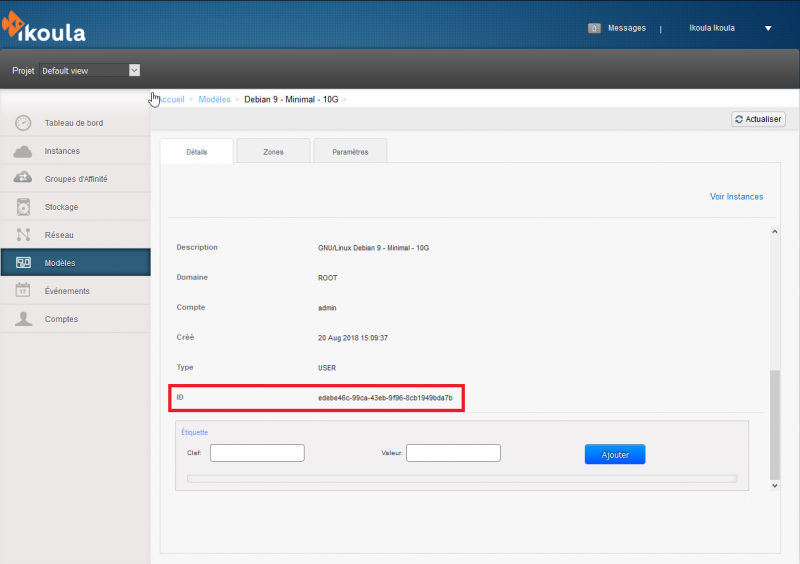
Task: Click the Domaine value ROOT
Action: click(328, 278)
